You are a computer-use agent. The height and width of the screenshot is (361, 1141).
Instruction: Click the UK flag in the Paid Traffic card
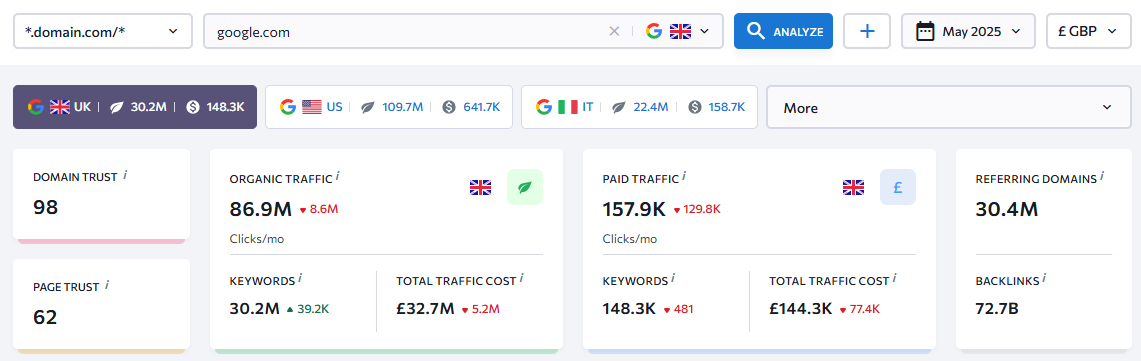[x=854, y=188]
